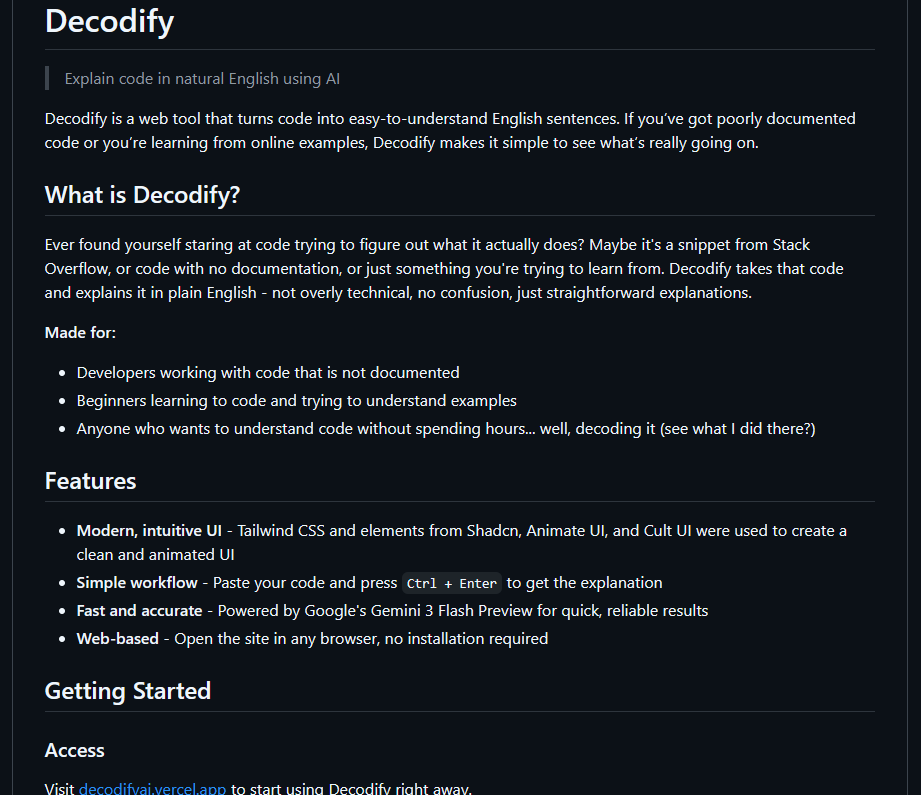Screen dimensions: 921x795
Task: Click the "Anyone who wants to understand" list item
Action: [446, 428]
